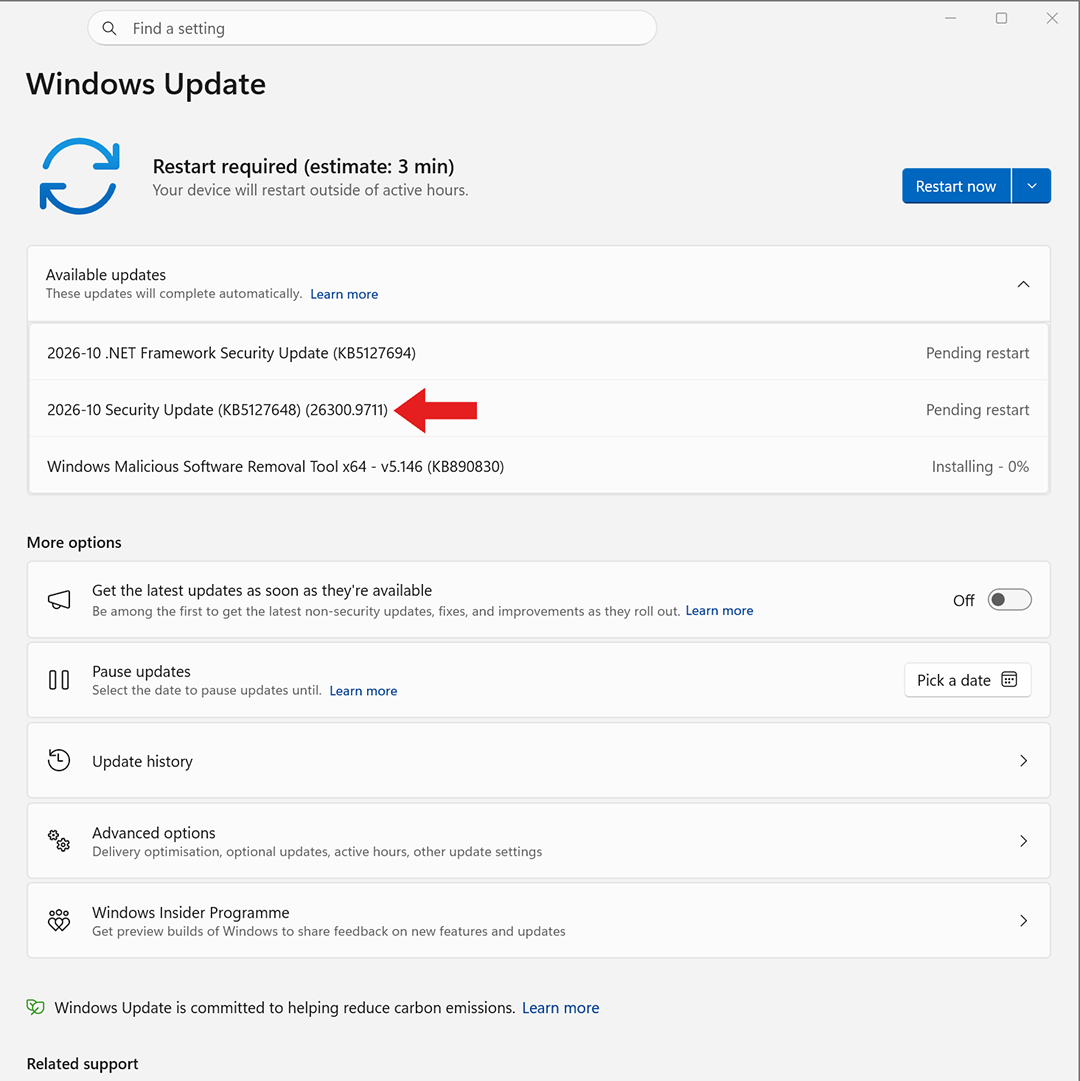1080x1081 pixels.
Task: Open Learn more link for latest updates
Action: pos(719,611)
